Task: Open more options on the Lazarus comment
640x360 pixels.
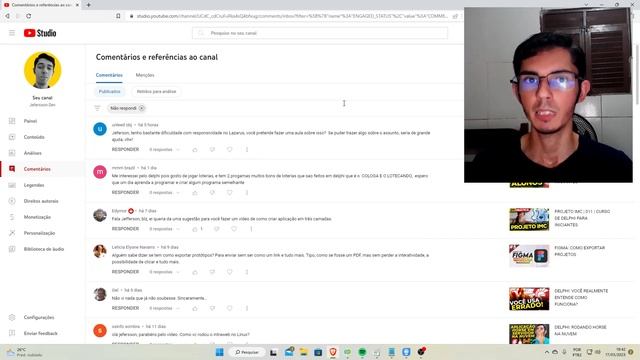Action: [247, 150]
